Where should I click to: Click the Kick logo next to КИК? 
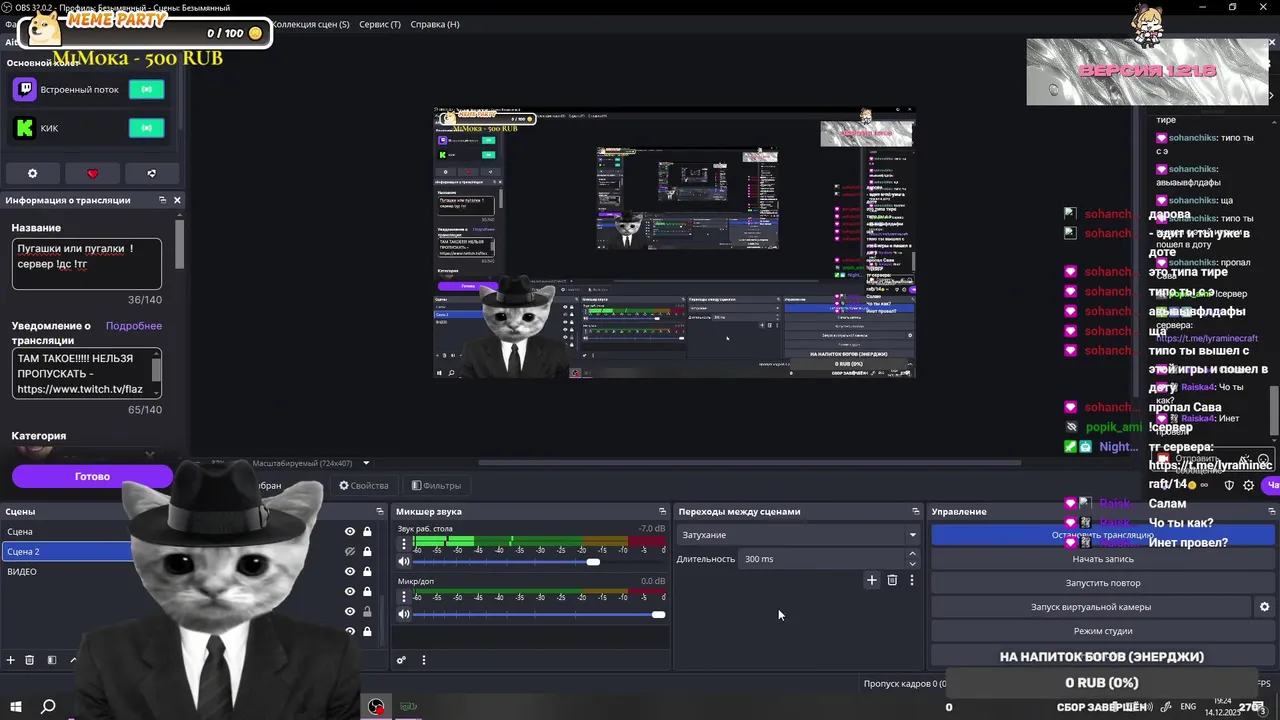click(x=25, y=128)
